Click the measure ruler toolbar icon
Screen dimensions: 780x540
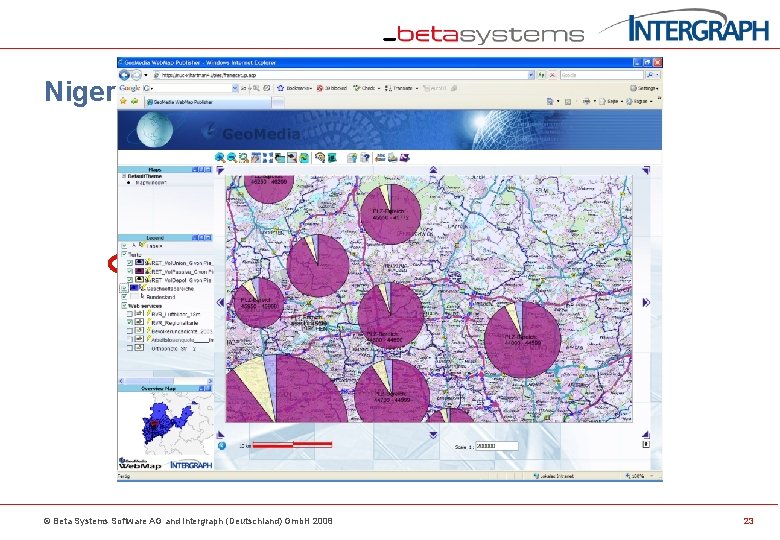pos(381,158)
